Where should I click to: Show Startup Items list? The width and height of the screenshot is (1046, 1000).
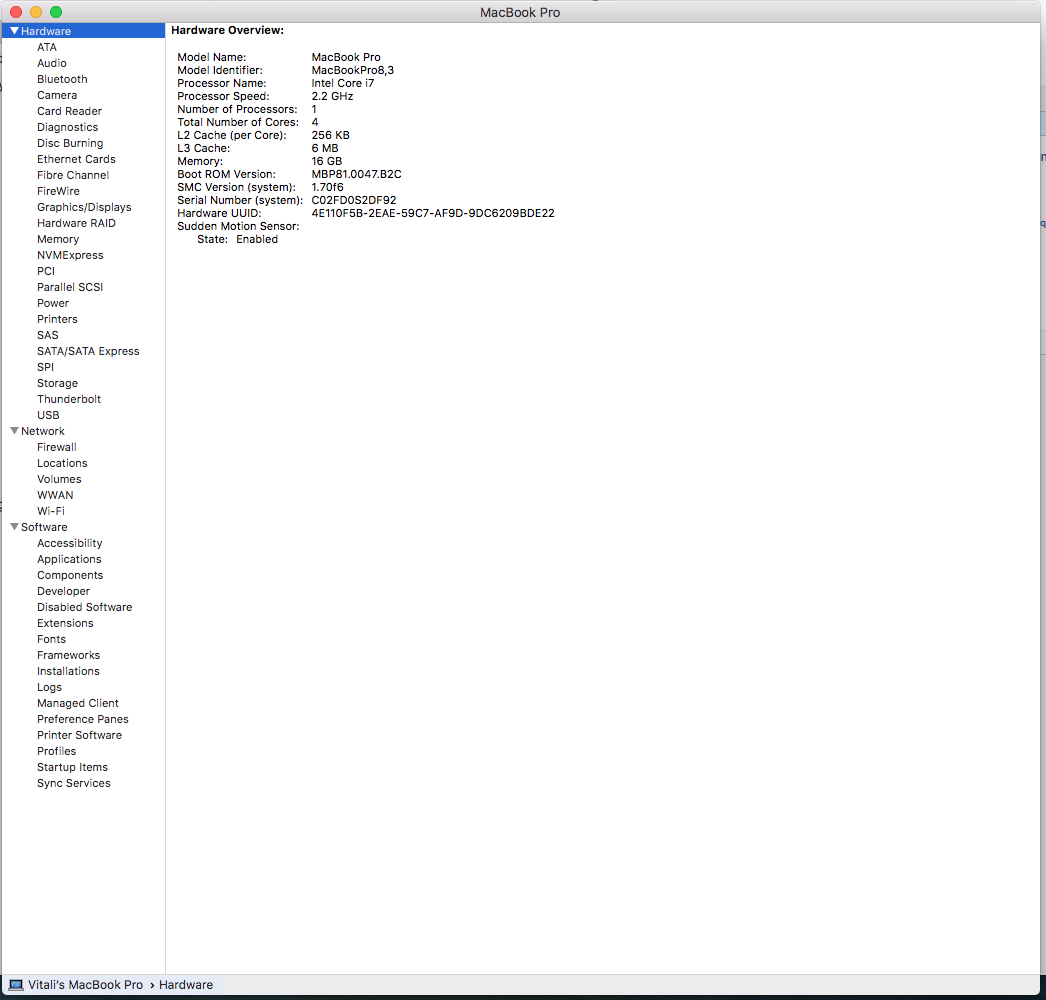coord(72,767)
